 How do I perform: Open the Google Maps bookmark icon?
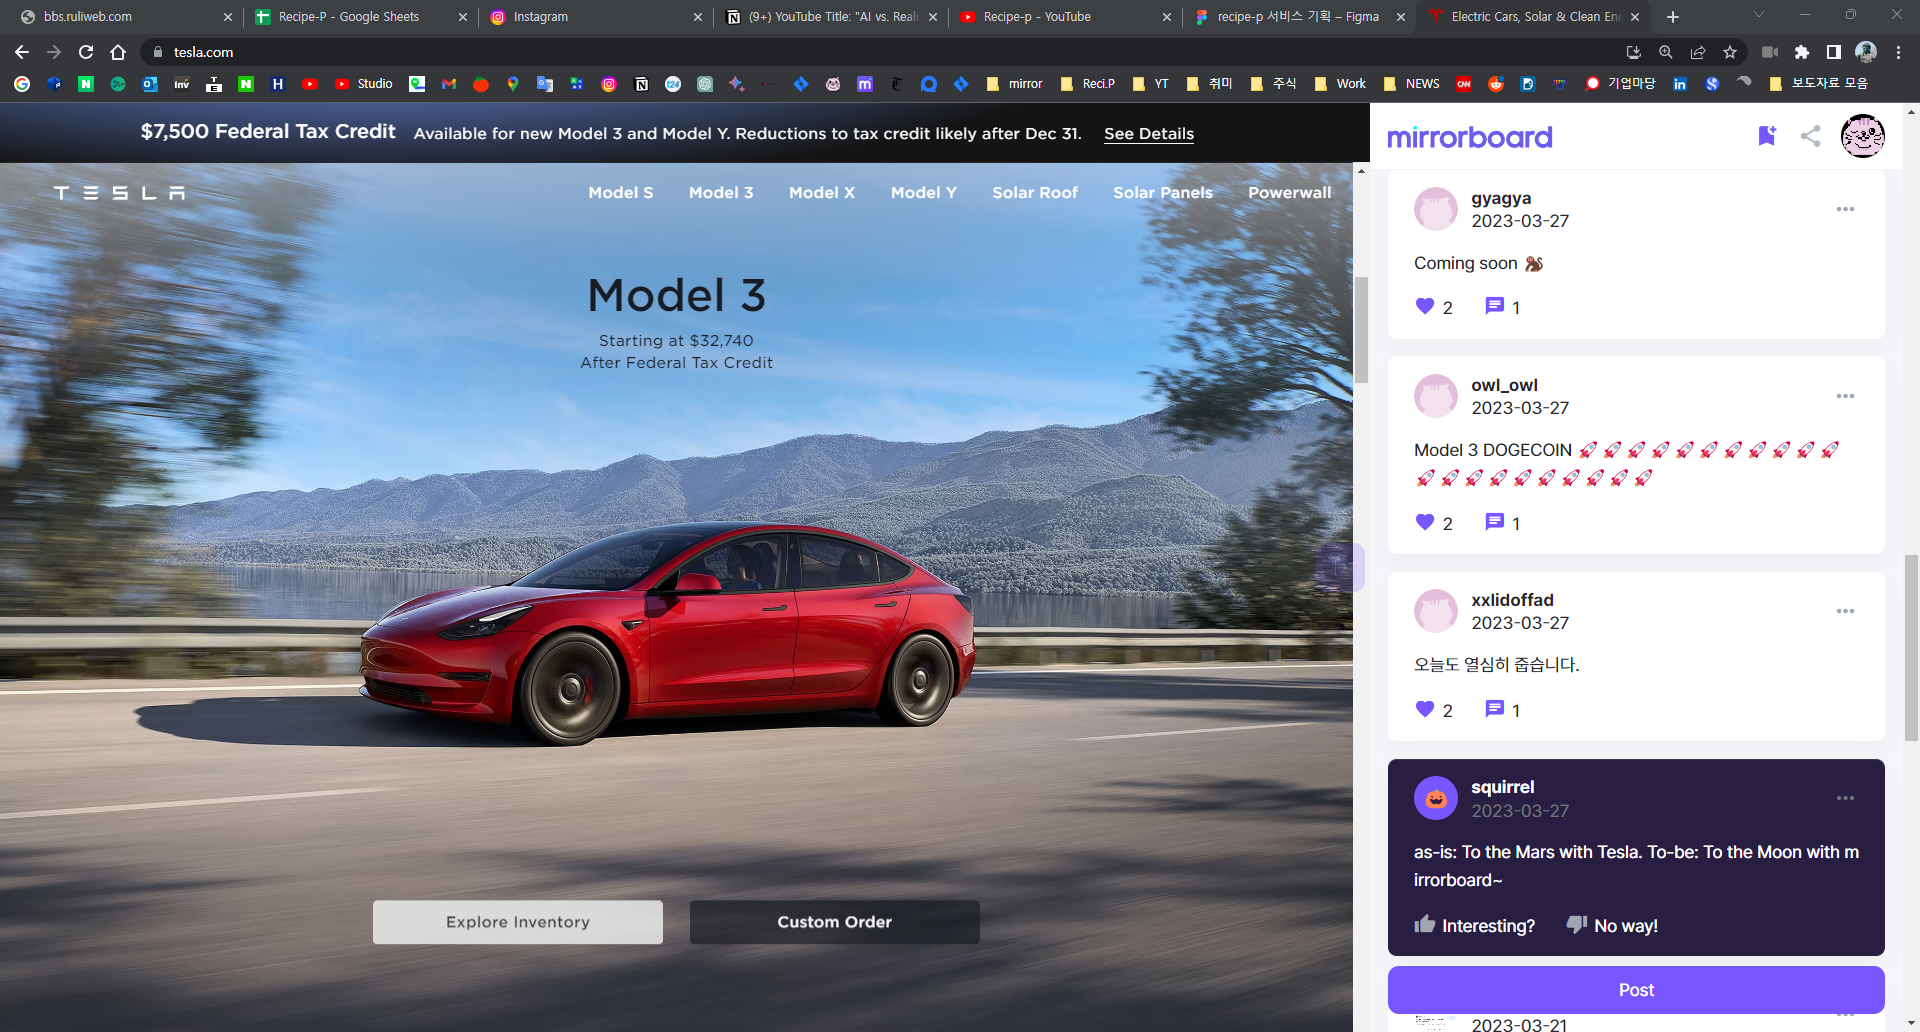pos(513,84)
